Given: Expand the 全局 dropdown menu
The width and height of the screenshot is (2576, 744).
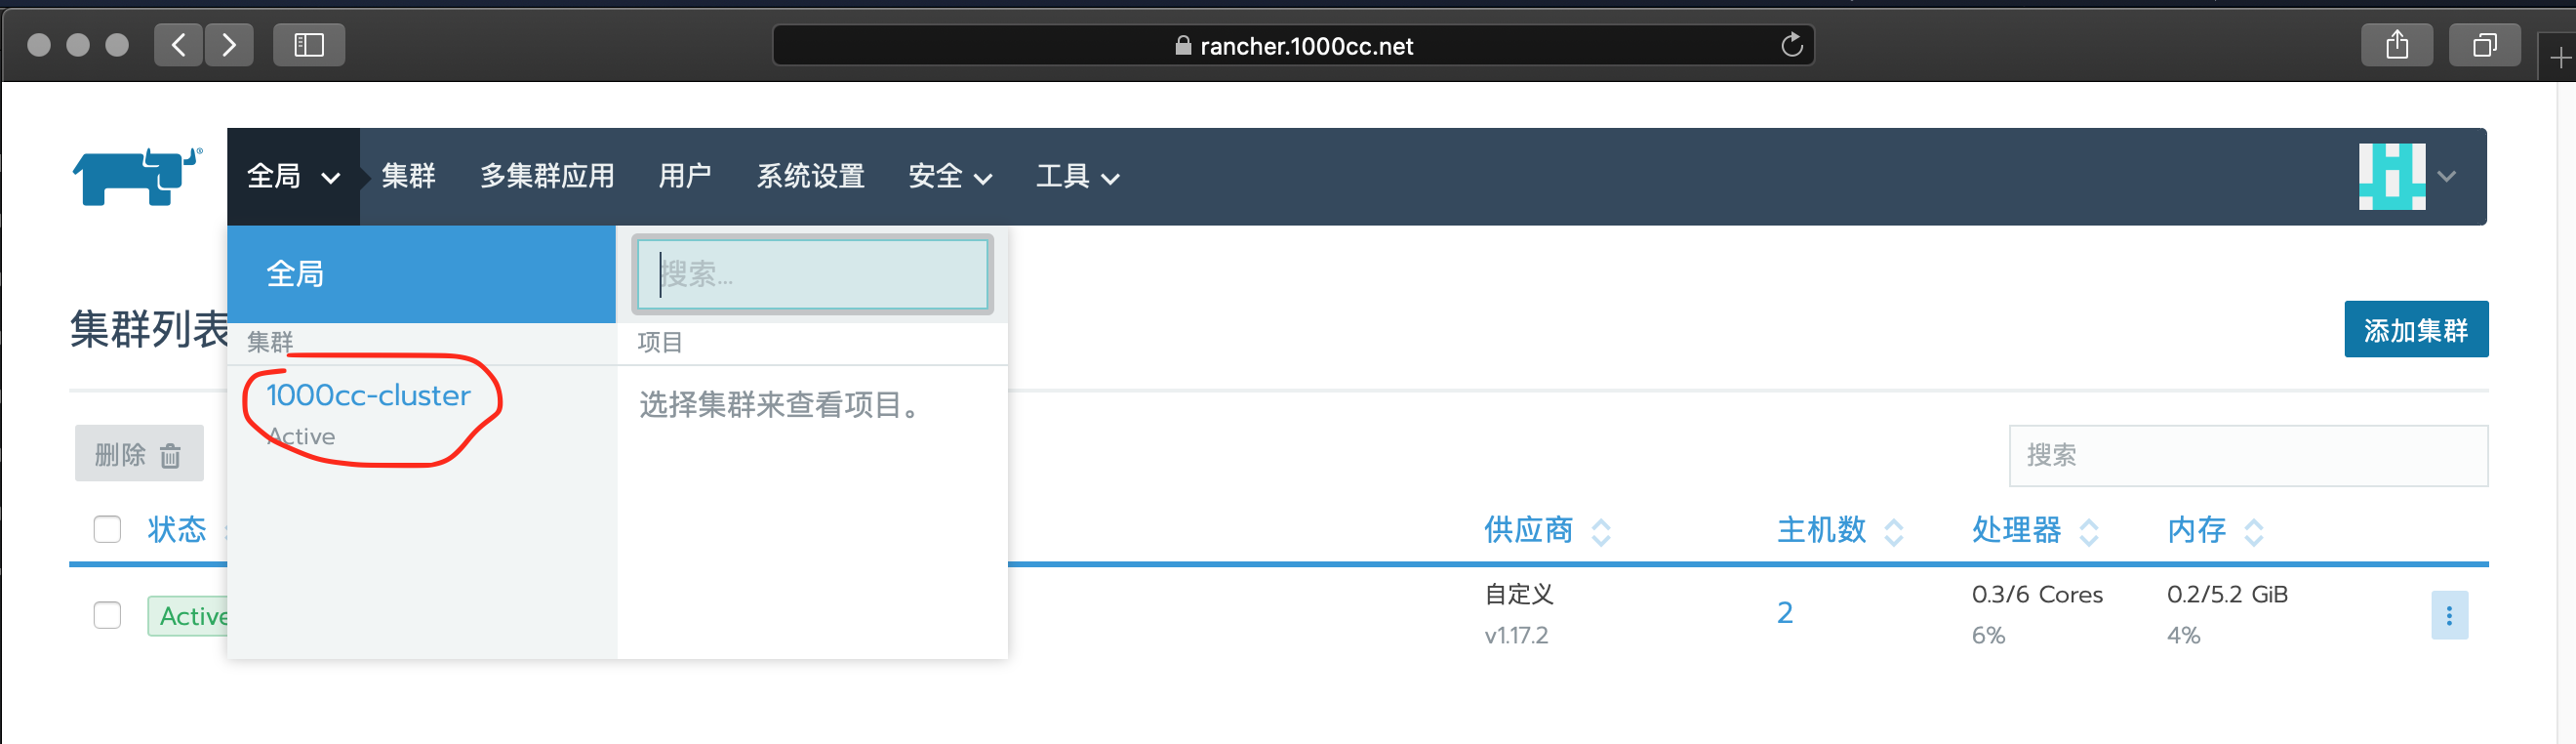Looking at the screenshot, I should (x=293, y=176).
